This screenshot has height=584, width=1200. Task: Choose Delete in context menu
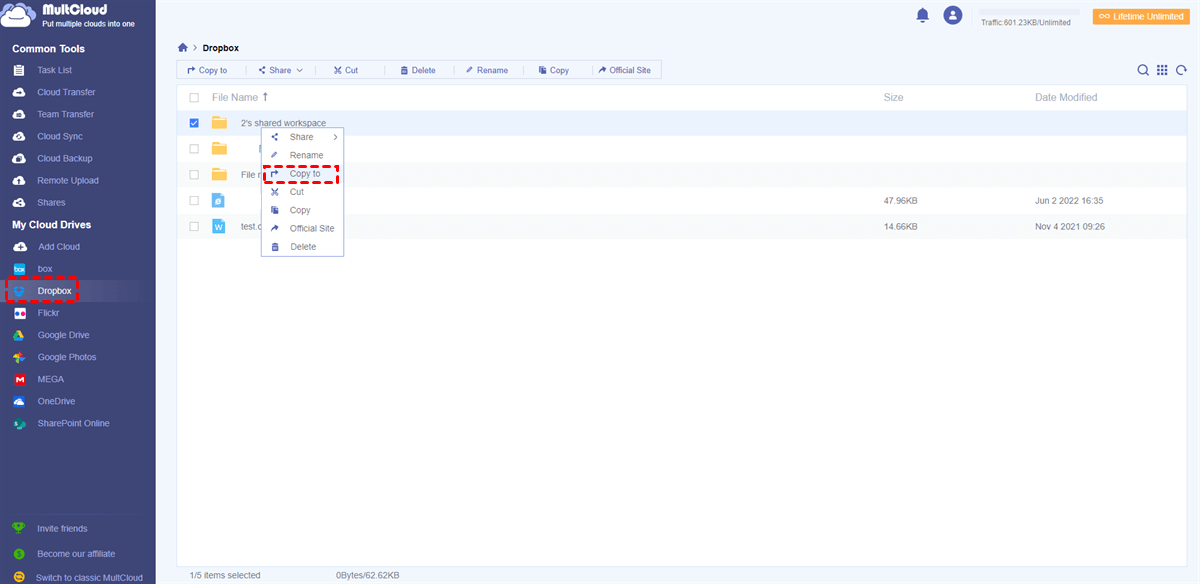pyautogui.click(x=303, y=246)
